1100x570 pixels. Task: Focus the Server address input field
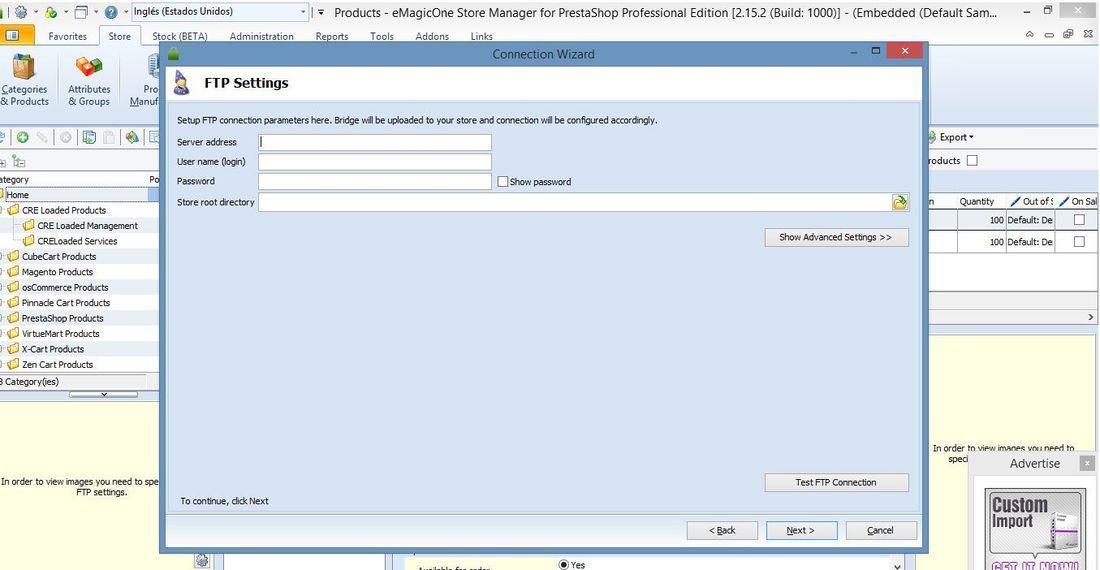pos(375,142)
